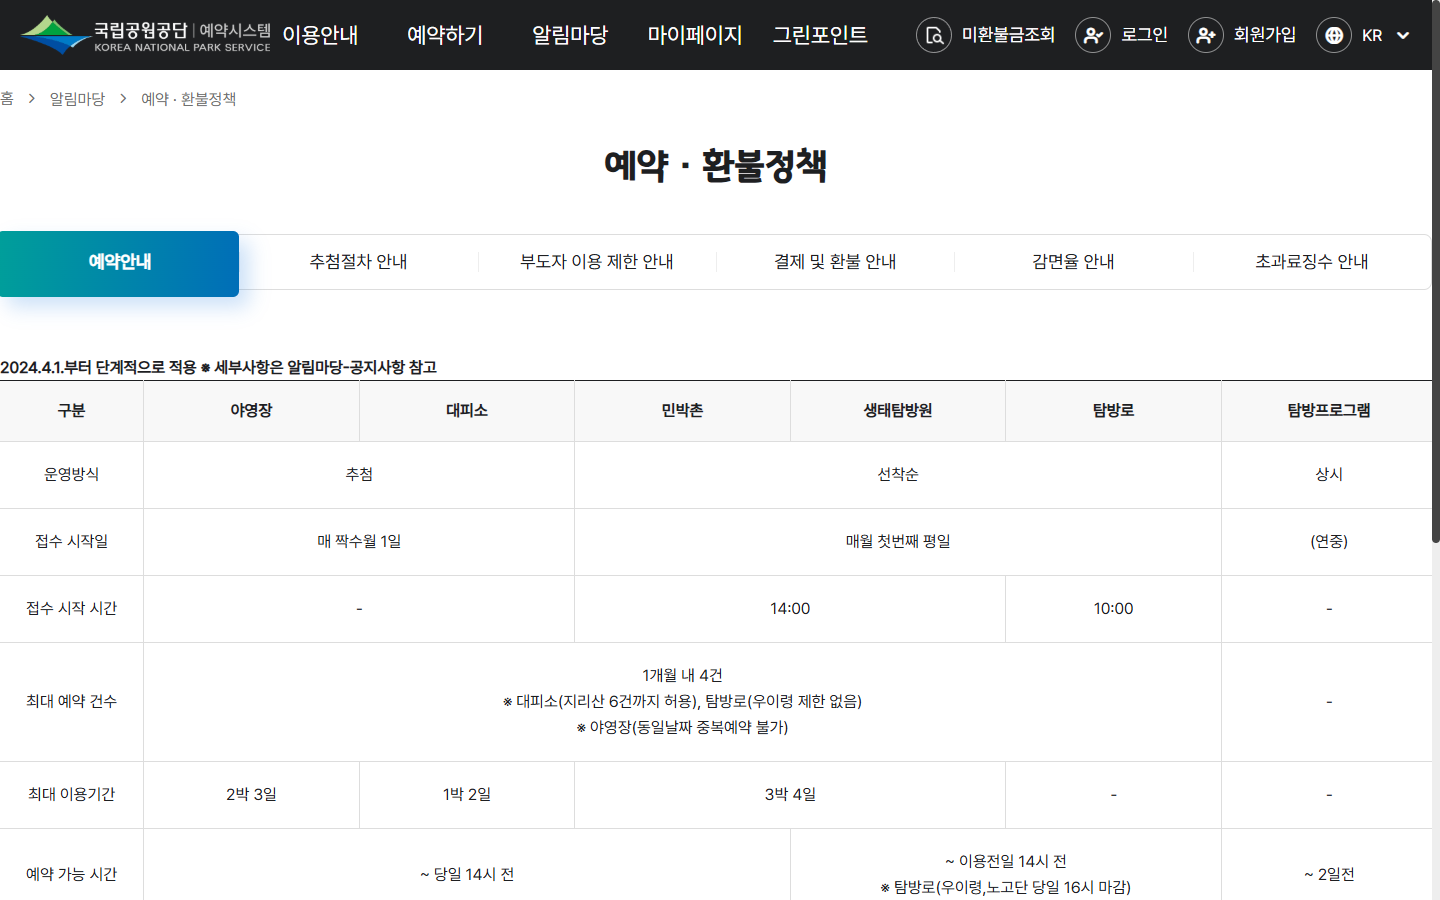Viewport: 1440px width, 900px height.
Task: Open the 이용안내 menu
Action: tap(320, 35)
